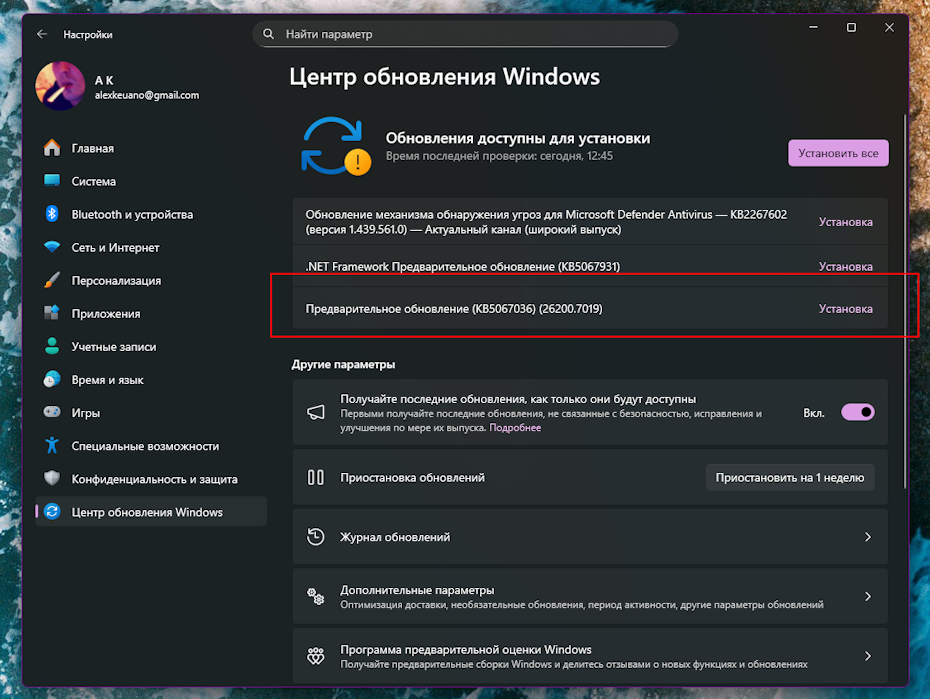Click the back arrow icon in title bar
The width and height of the screenshot is (930, 699).
click(42, 34)
